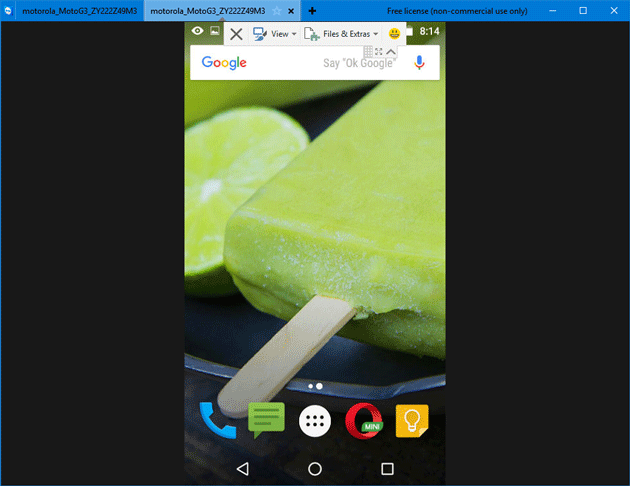Image resolution: width=630 pixels, height=486 pixels.
Task: Minimize the TeamViewer window
Action: pyautogui.click(x=552, y=11)
